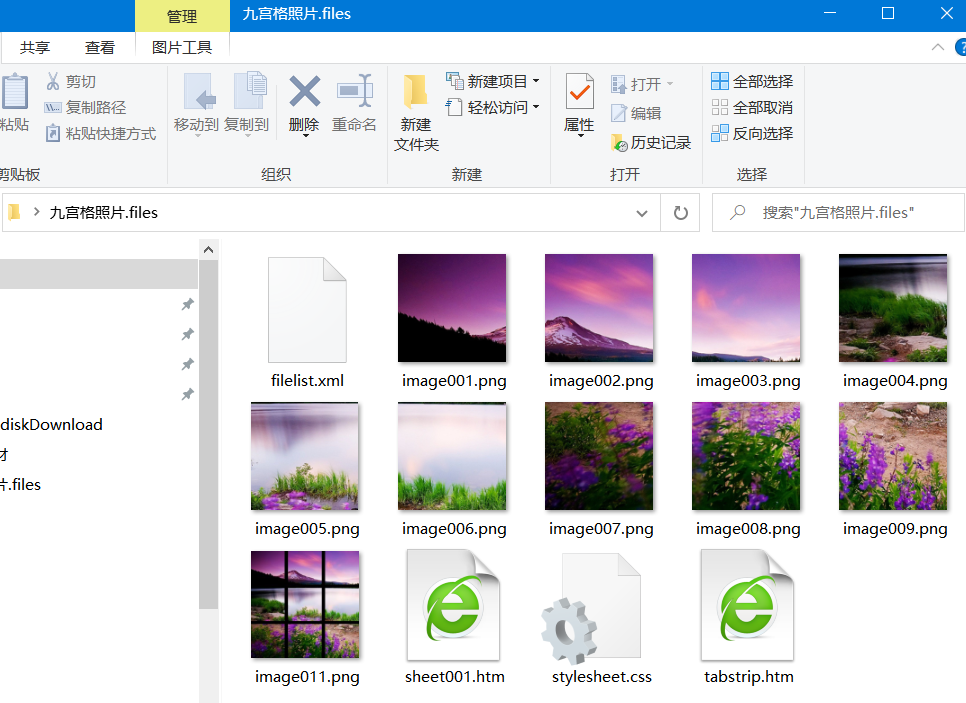The image size is (966, 703).
Task: Click 九宫格照片.files in the address path
Action: [x=104, y=213]
